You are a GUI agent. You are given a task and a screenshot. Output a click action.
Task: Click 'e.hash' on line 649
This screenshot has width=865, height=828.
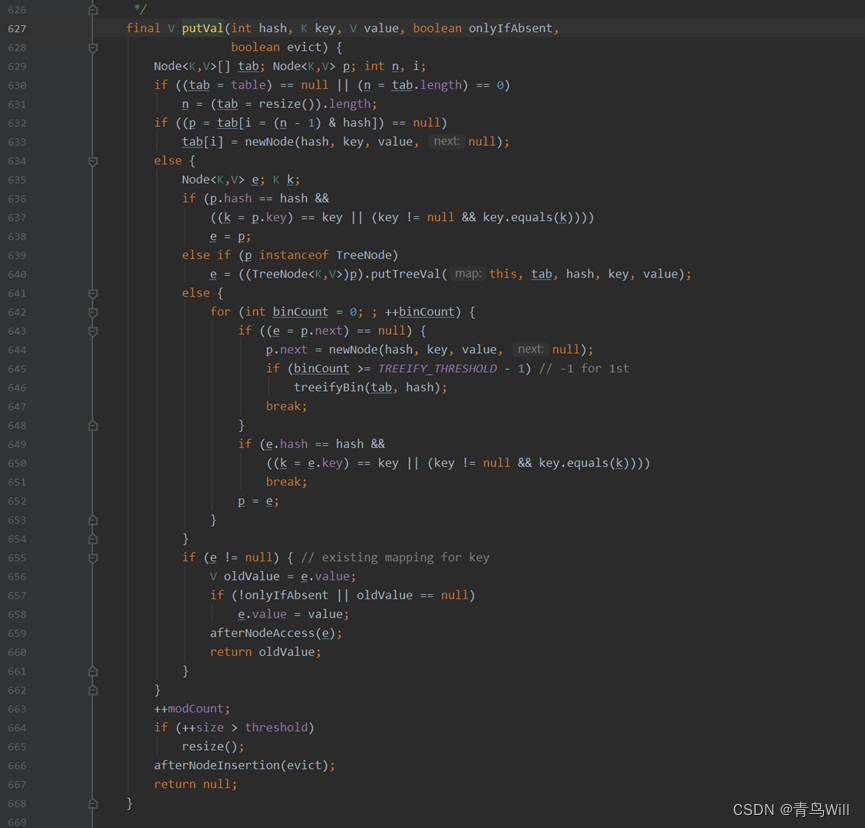(x=287, y=444)
